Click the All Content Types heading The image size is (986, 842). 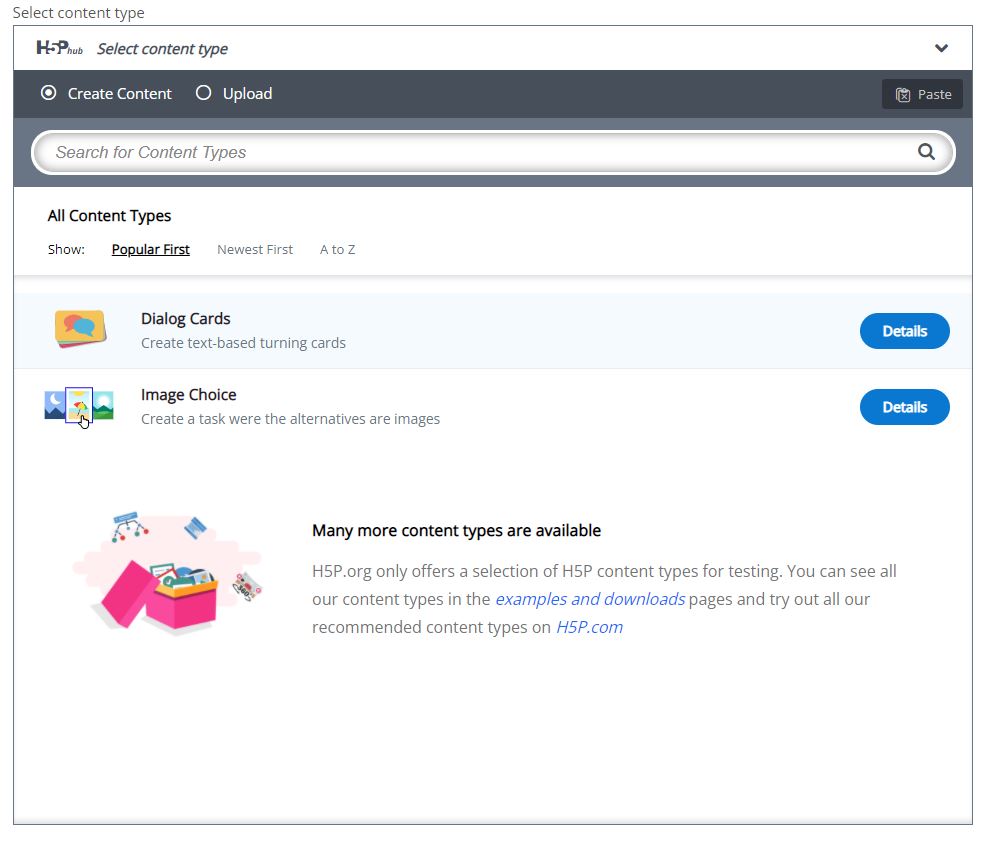[109, 216]
